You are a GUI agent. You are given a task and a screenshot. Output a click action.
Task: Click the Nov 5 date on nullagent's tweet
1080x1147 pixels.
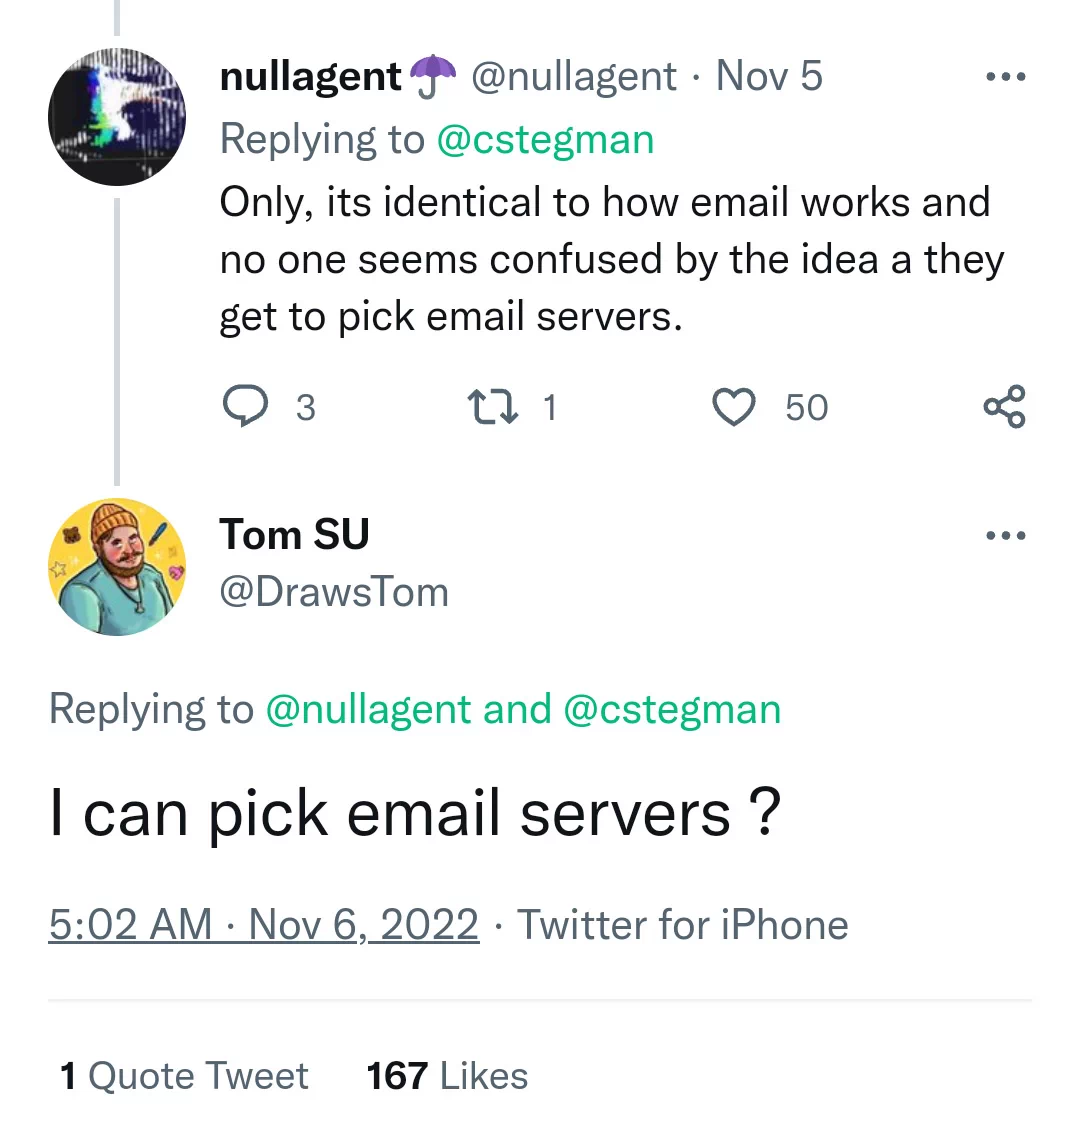click(x=769, y=76)
